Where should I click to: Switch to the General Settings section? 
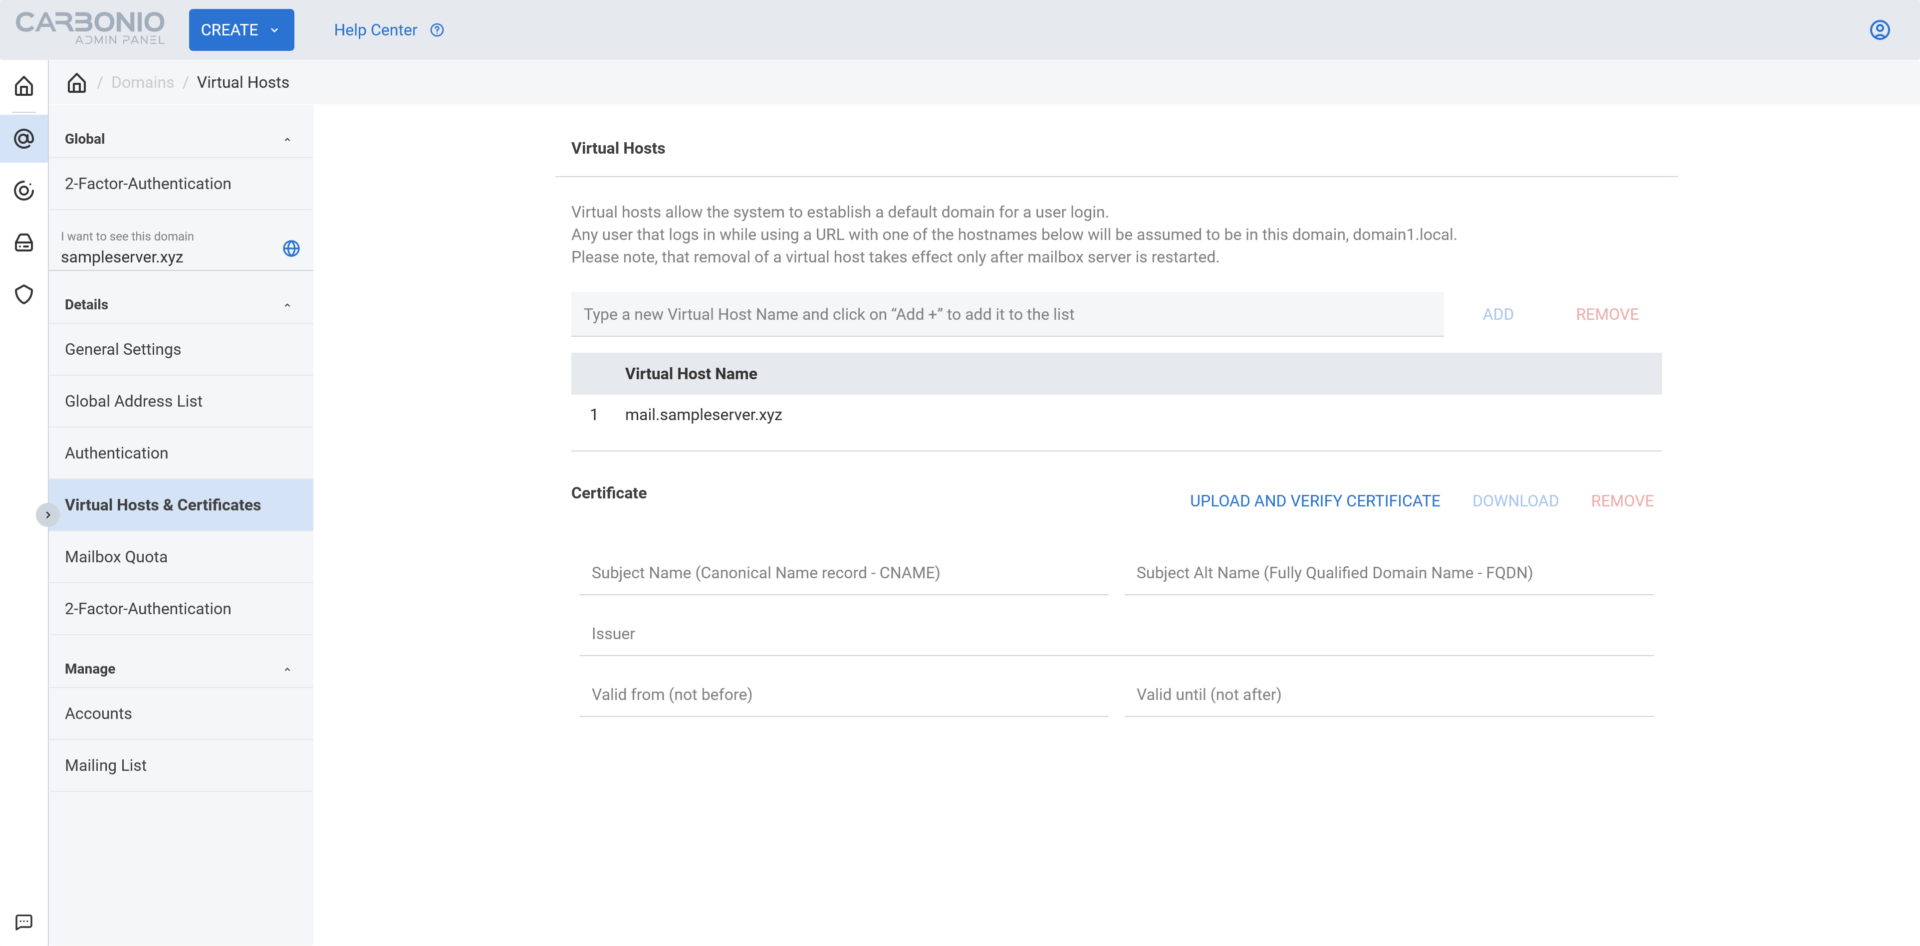click(122, 349)
